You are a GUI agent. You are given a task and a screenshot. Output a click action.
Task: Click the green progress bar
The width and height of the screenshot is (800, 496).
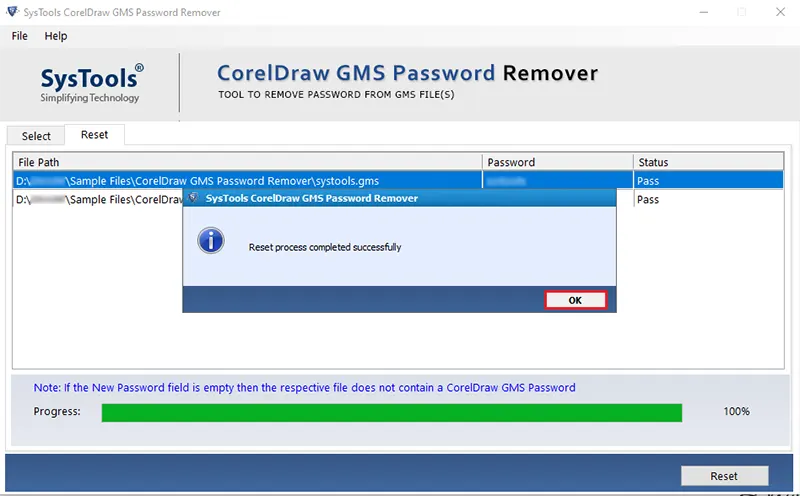(x=392, y=413)
